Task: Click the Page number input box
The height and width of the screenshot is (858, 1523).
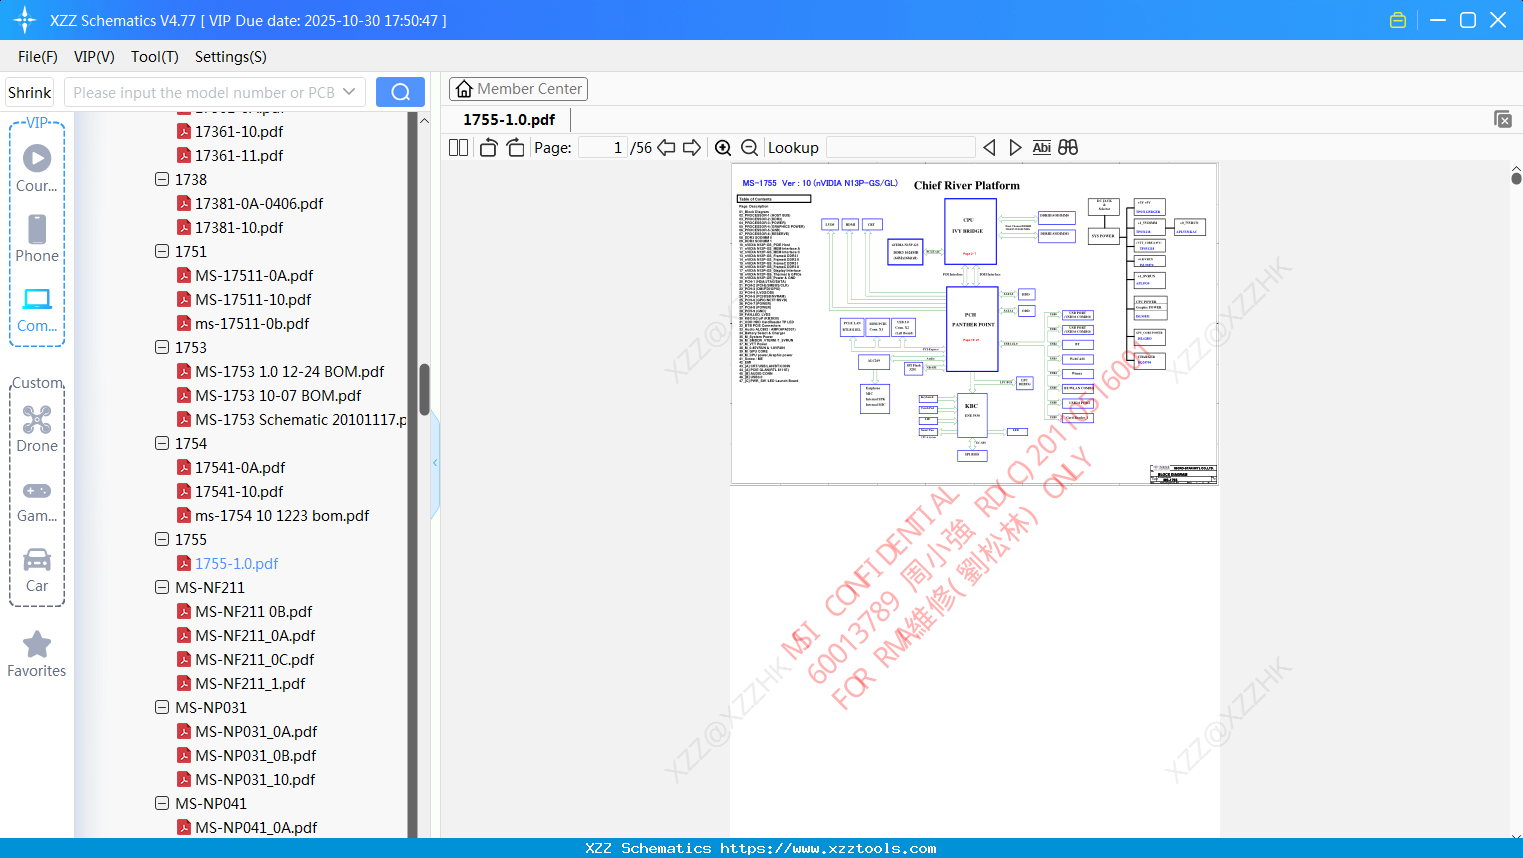Action: 603,147
